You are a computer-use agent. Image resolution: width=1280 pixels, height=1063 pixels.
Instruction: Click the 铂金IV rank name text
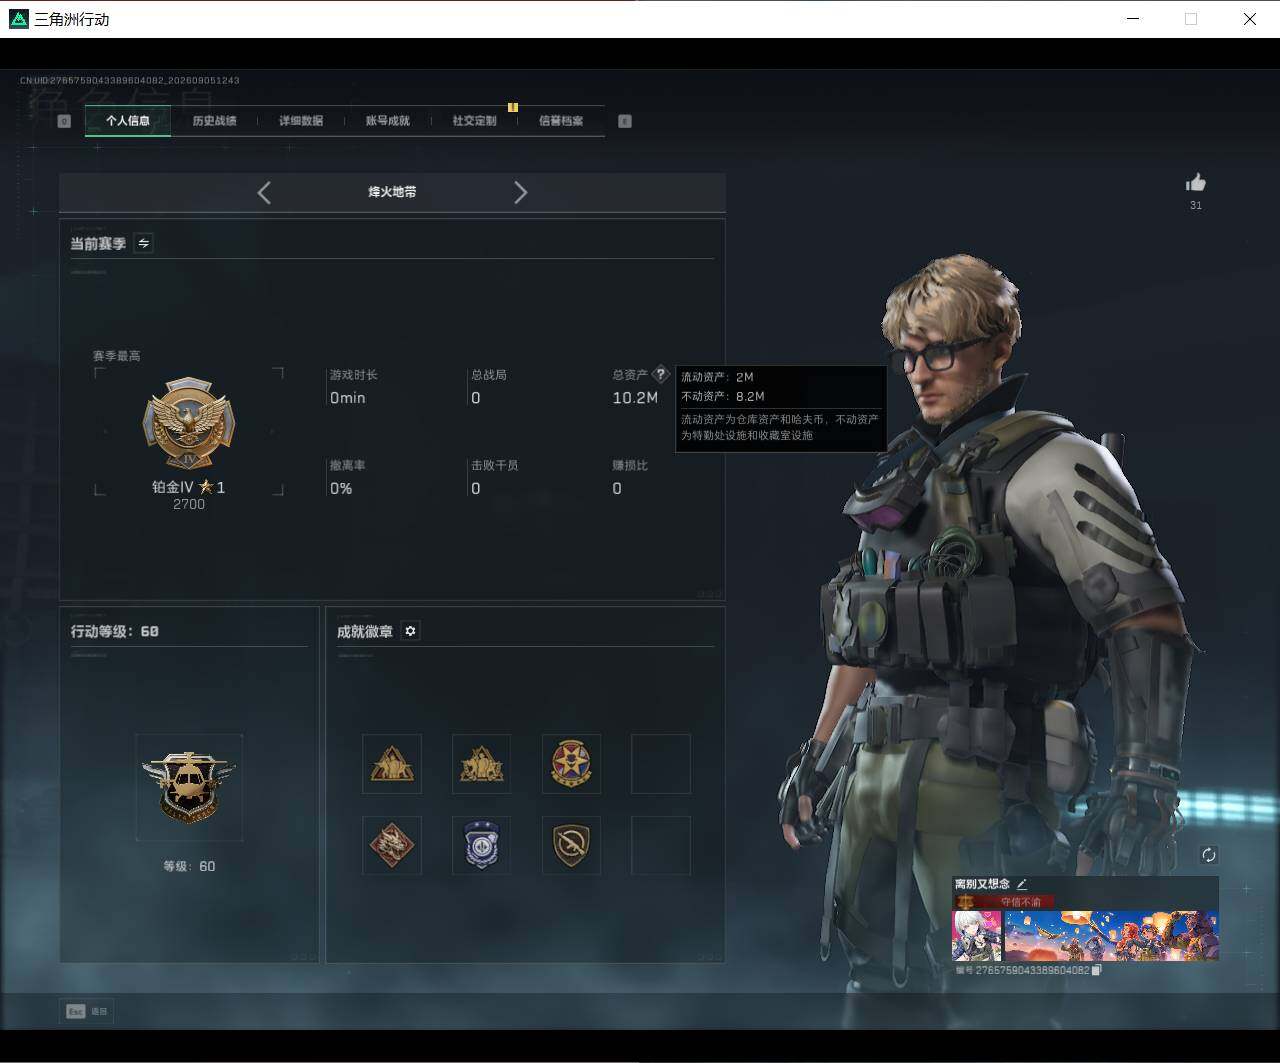(173, 487)
